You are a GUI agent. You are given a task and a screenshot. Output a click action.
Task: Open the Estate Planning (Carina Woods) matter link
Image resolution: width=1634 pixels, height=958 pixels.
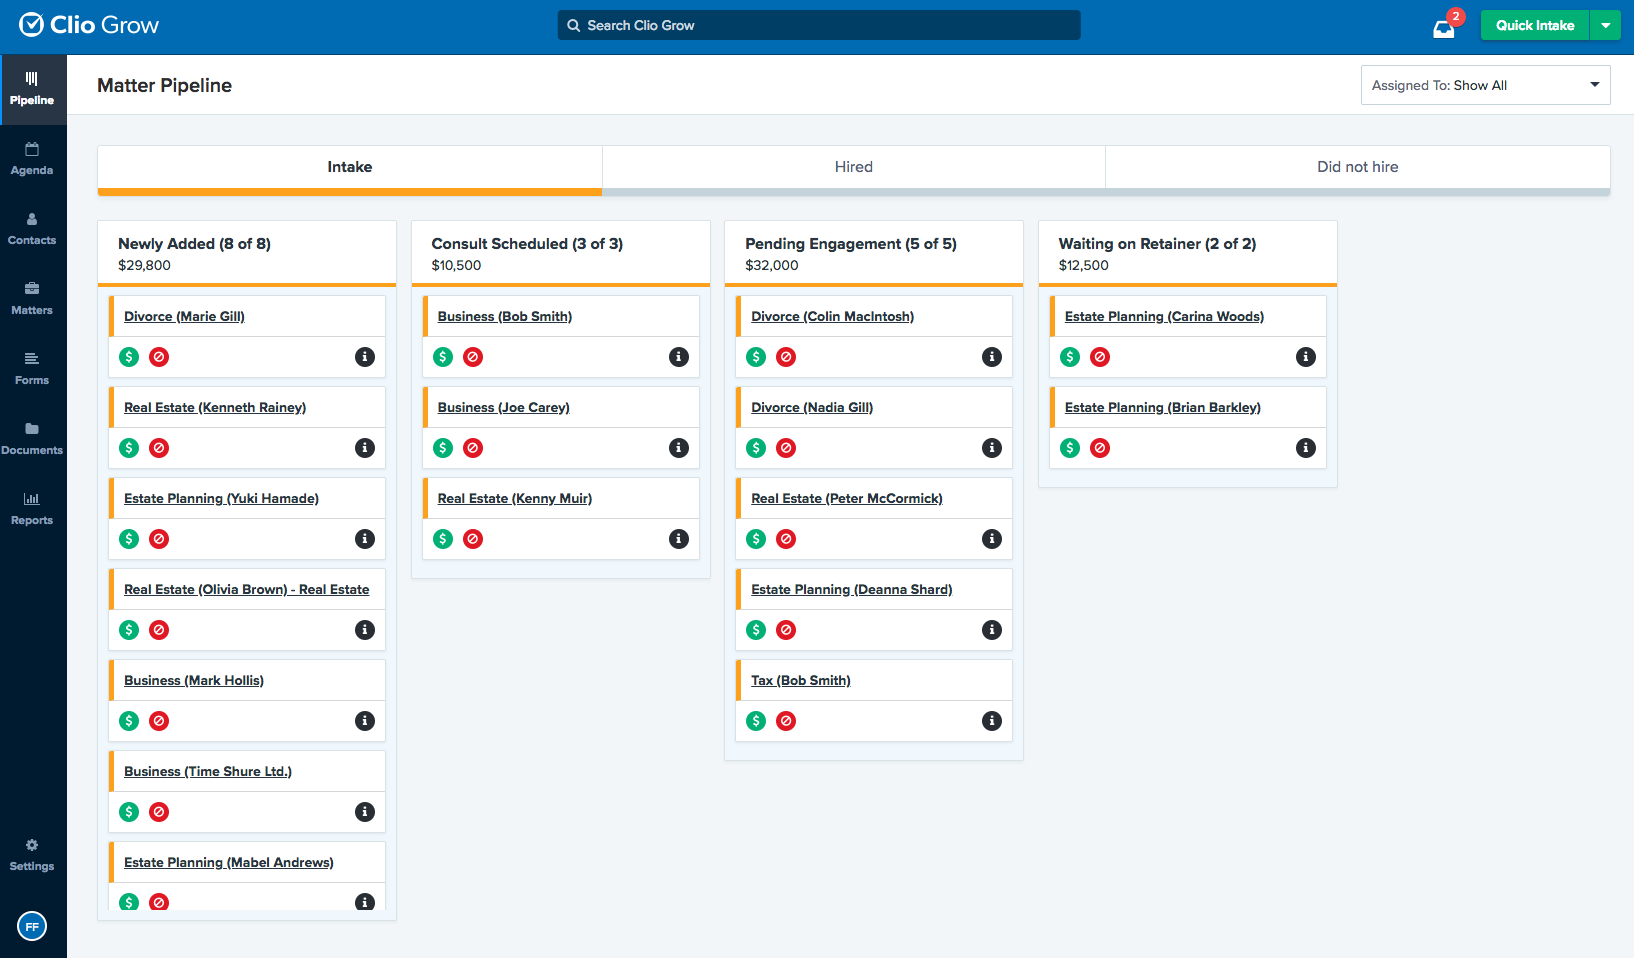click(1164, 316)
